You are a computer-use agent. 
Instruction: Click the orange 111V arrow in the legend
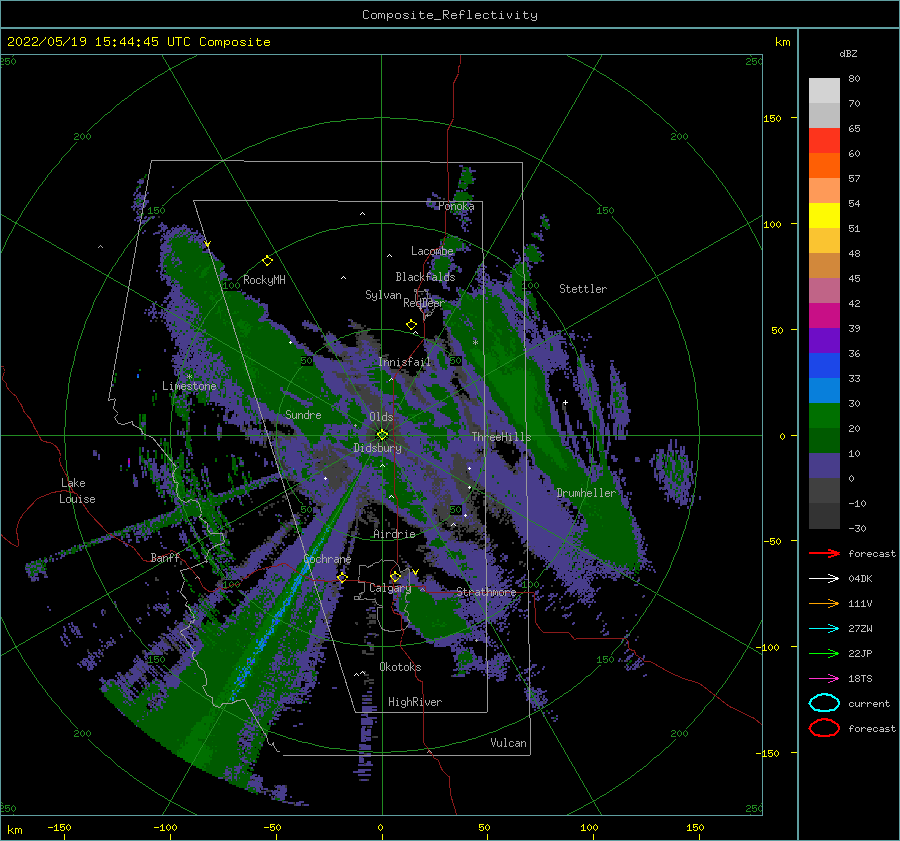click(x=824, y=603)
